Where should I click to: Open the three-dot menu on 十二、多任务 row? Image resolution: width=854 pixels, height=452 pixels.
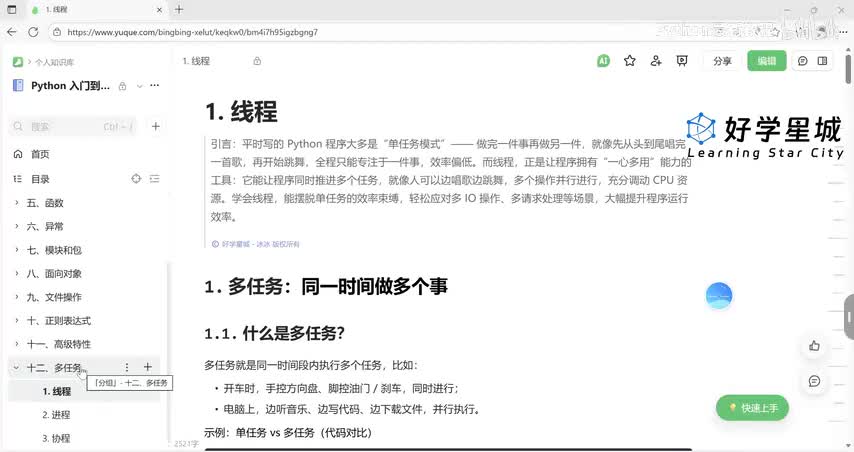pyautogui.click(x=127, y=368)
